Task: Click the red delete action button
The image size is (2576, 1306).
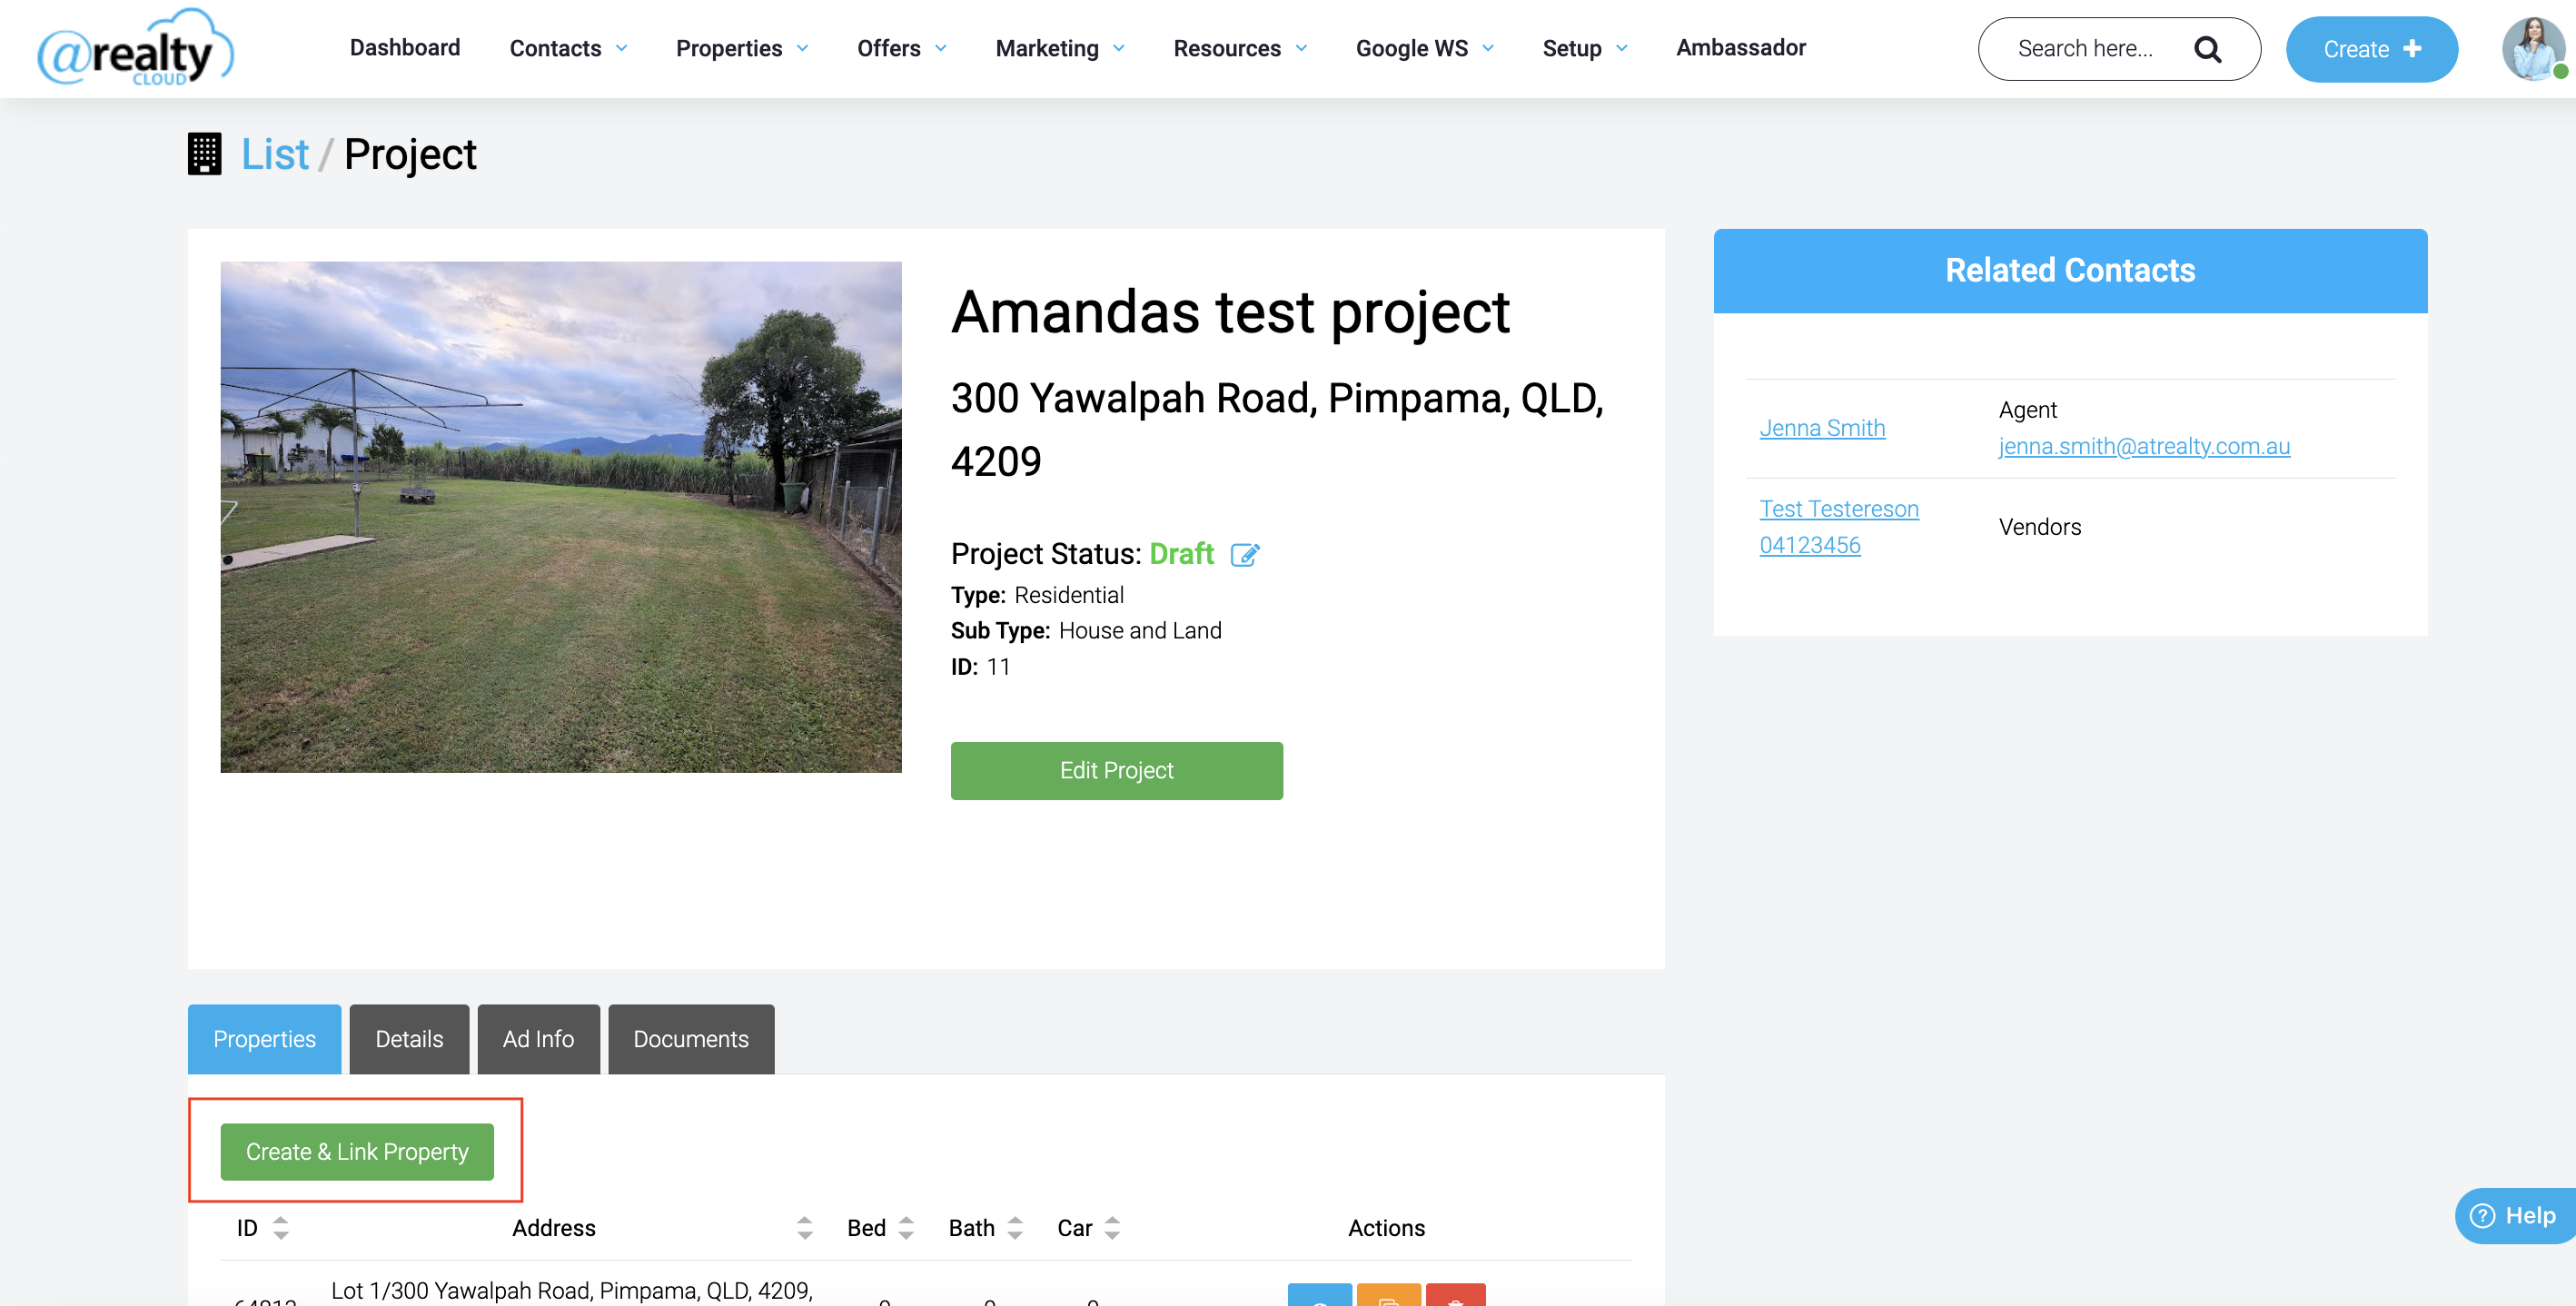Action: 1455,1297
